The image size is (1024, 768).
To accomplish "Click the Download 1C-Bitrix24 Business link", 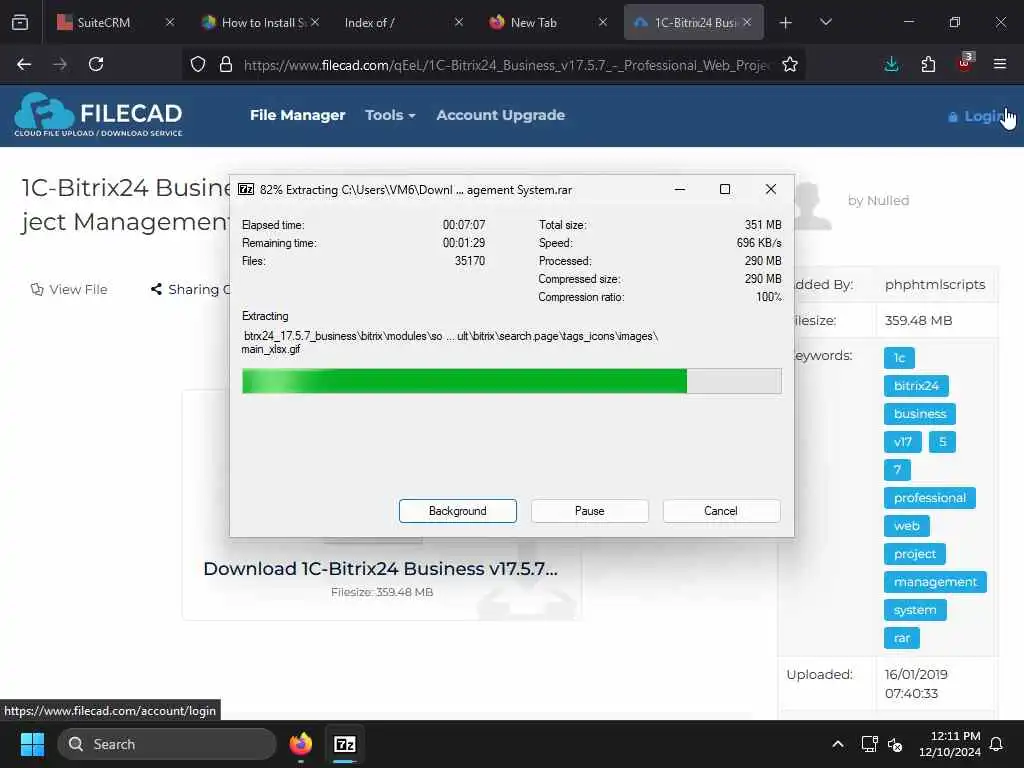I will [x=381, y=569].
